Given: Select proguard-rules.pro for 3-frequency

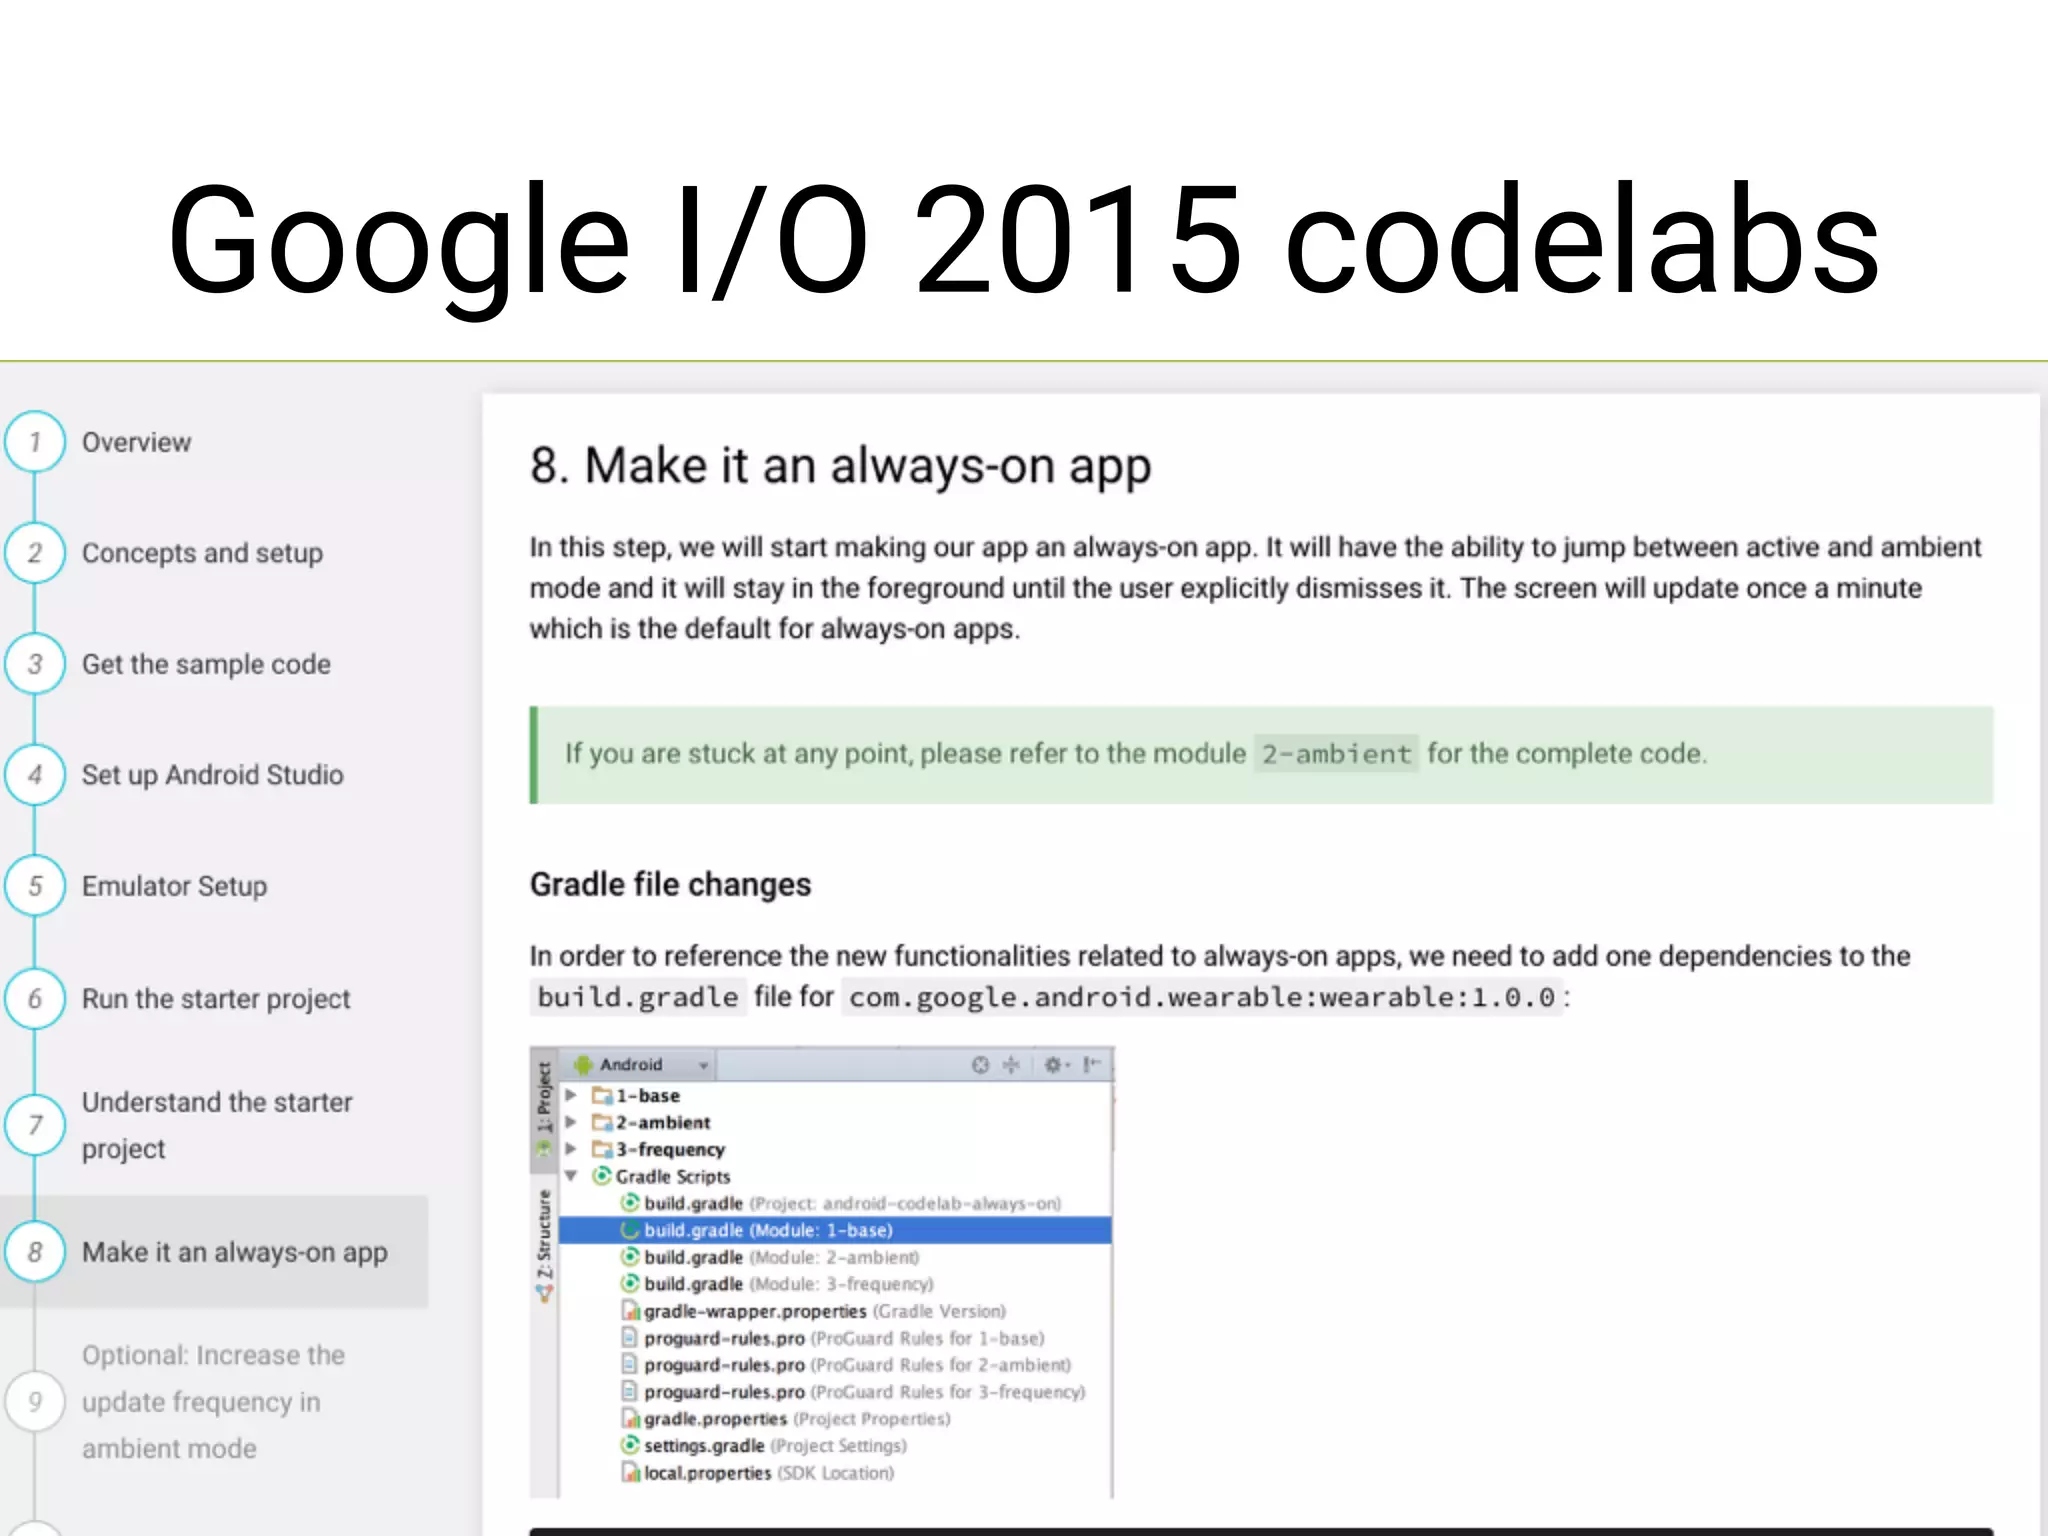Looking at the screenshot, I should (x=853, y=1392).
